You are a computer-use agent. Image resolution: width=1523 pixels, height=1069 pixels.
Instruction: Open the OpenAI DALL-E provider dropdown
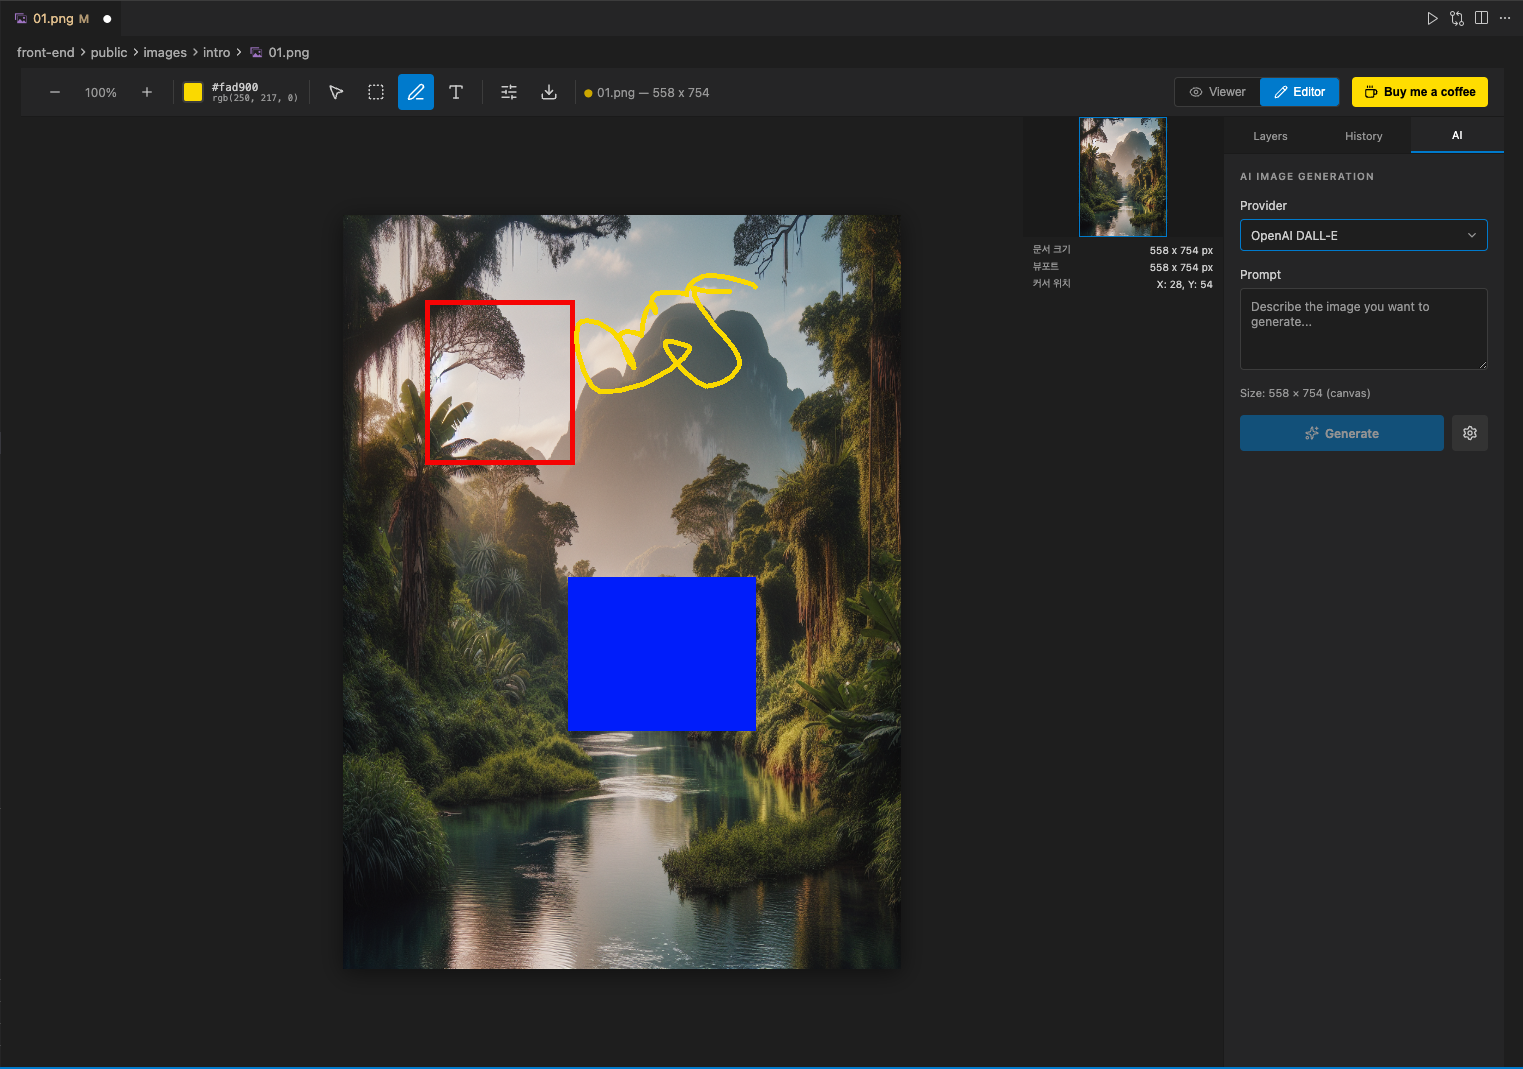click(1363, 235)
